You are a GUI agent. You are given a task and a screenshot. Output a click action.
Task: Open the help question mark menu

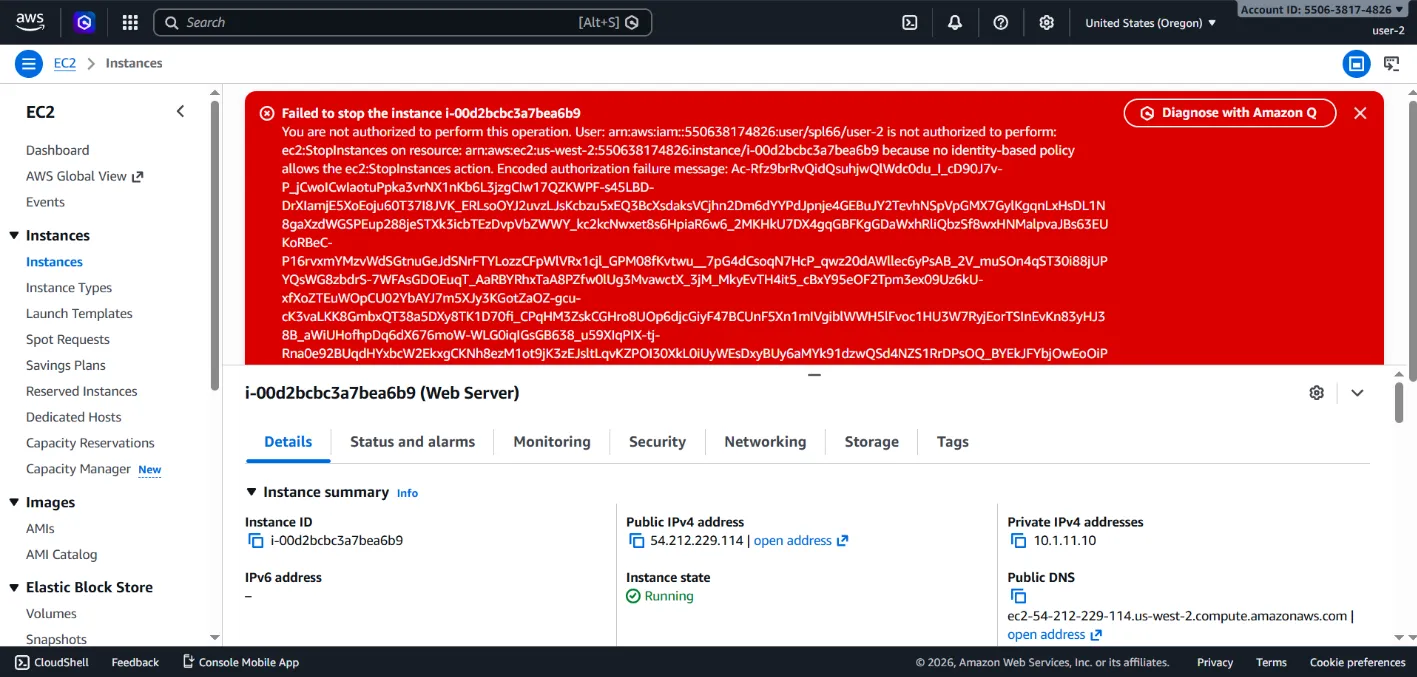[1001, 22]
